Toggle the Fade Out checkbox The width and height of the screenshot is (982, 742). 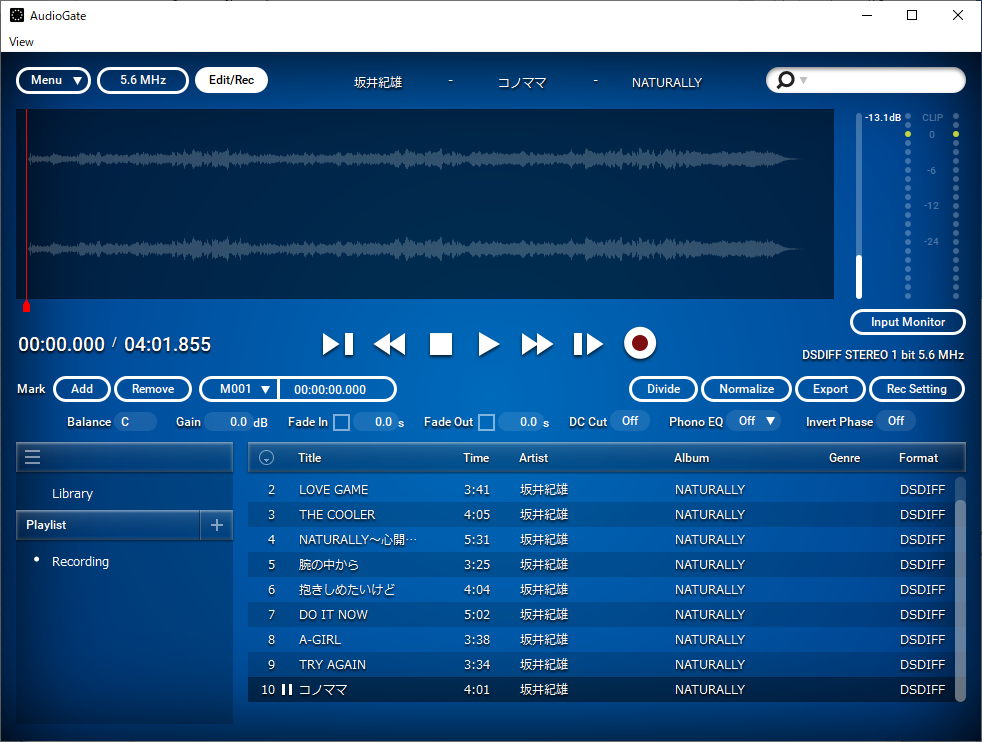(x=487, y=422)
